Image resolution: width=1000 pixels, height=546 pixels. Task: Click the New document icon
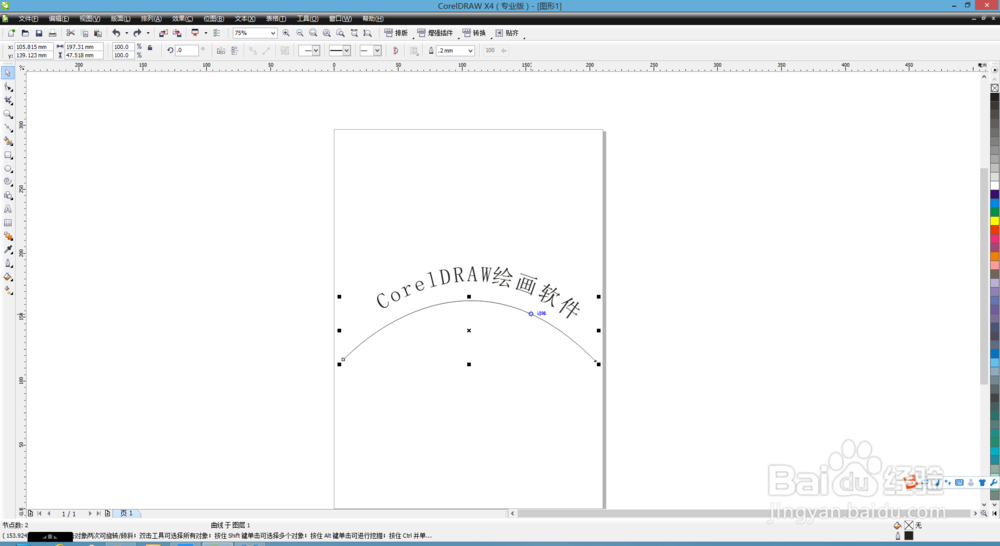[11, 33]
